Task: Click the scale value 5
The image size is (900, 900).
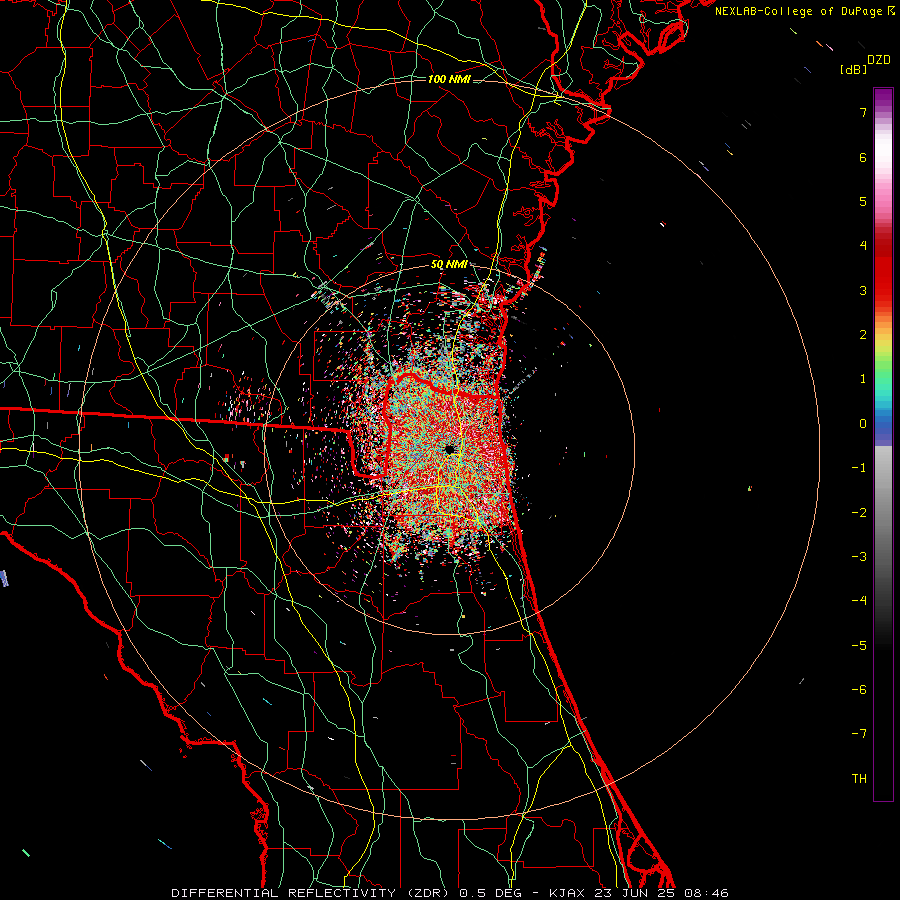Action: click(x=863, y=201)
